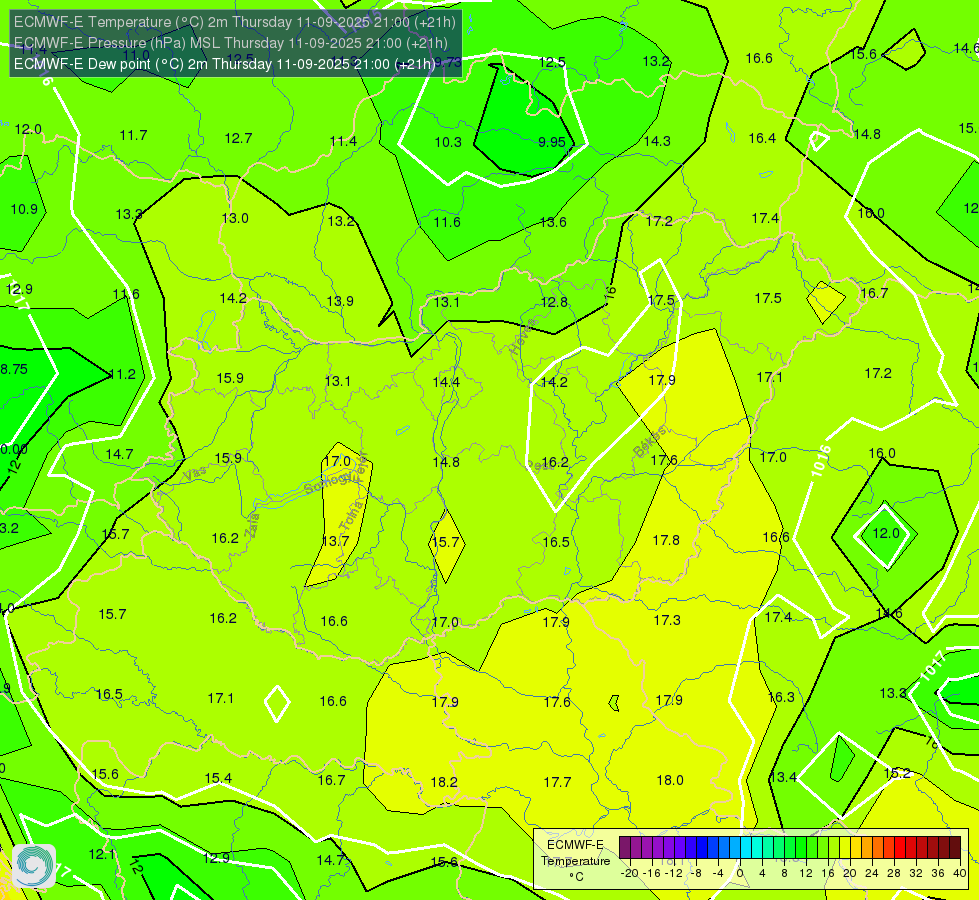Viewport: 979px width, 900px height.
Task: Click the 16.4 temperature value
Action: click(762, 138)
